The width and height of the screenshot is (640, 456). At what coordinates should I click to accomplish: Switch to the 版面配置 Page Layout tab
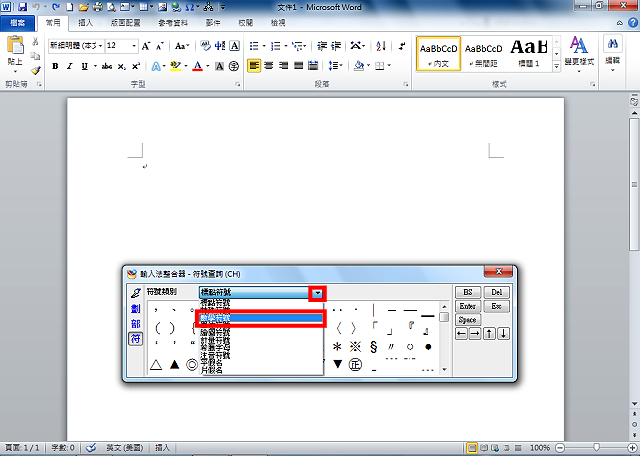125,23
